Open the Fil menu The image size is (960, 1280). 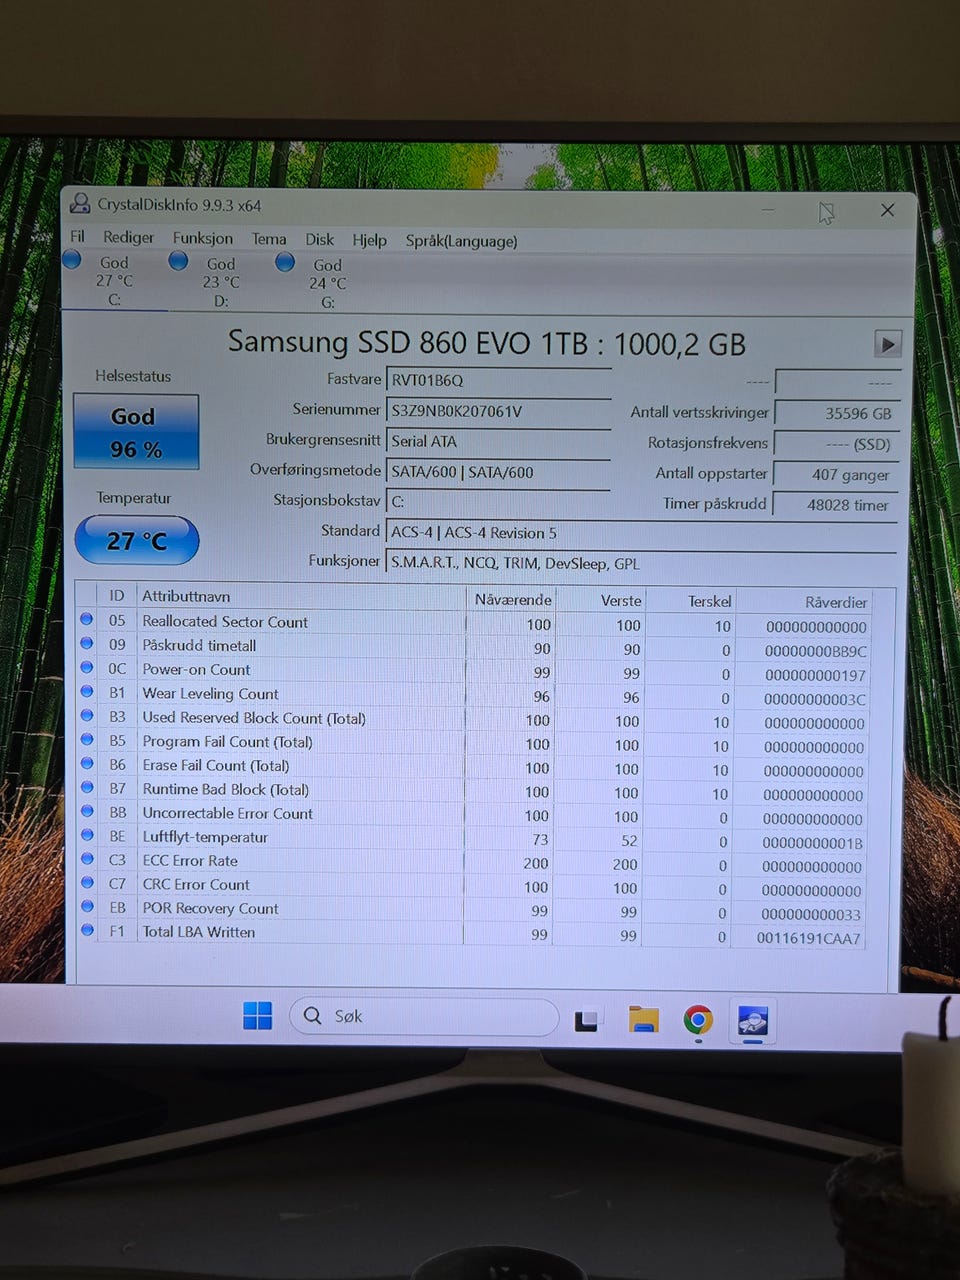point(77,237)
